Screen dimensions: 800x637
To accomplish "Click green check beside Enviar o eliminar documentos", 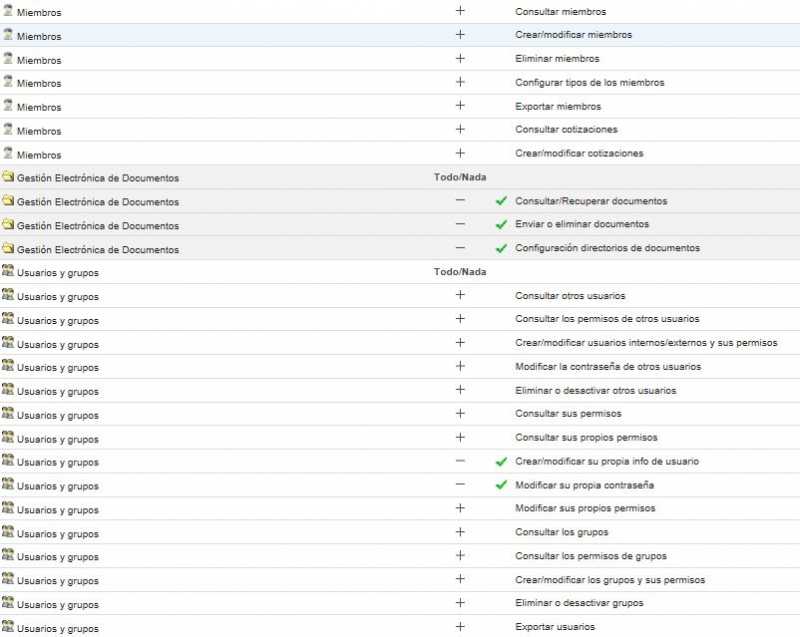I will pos(502,224).
